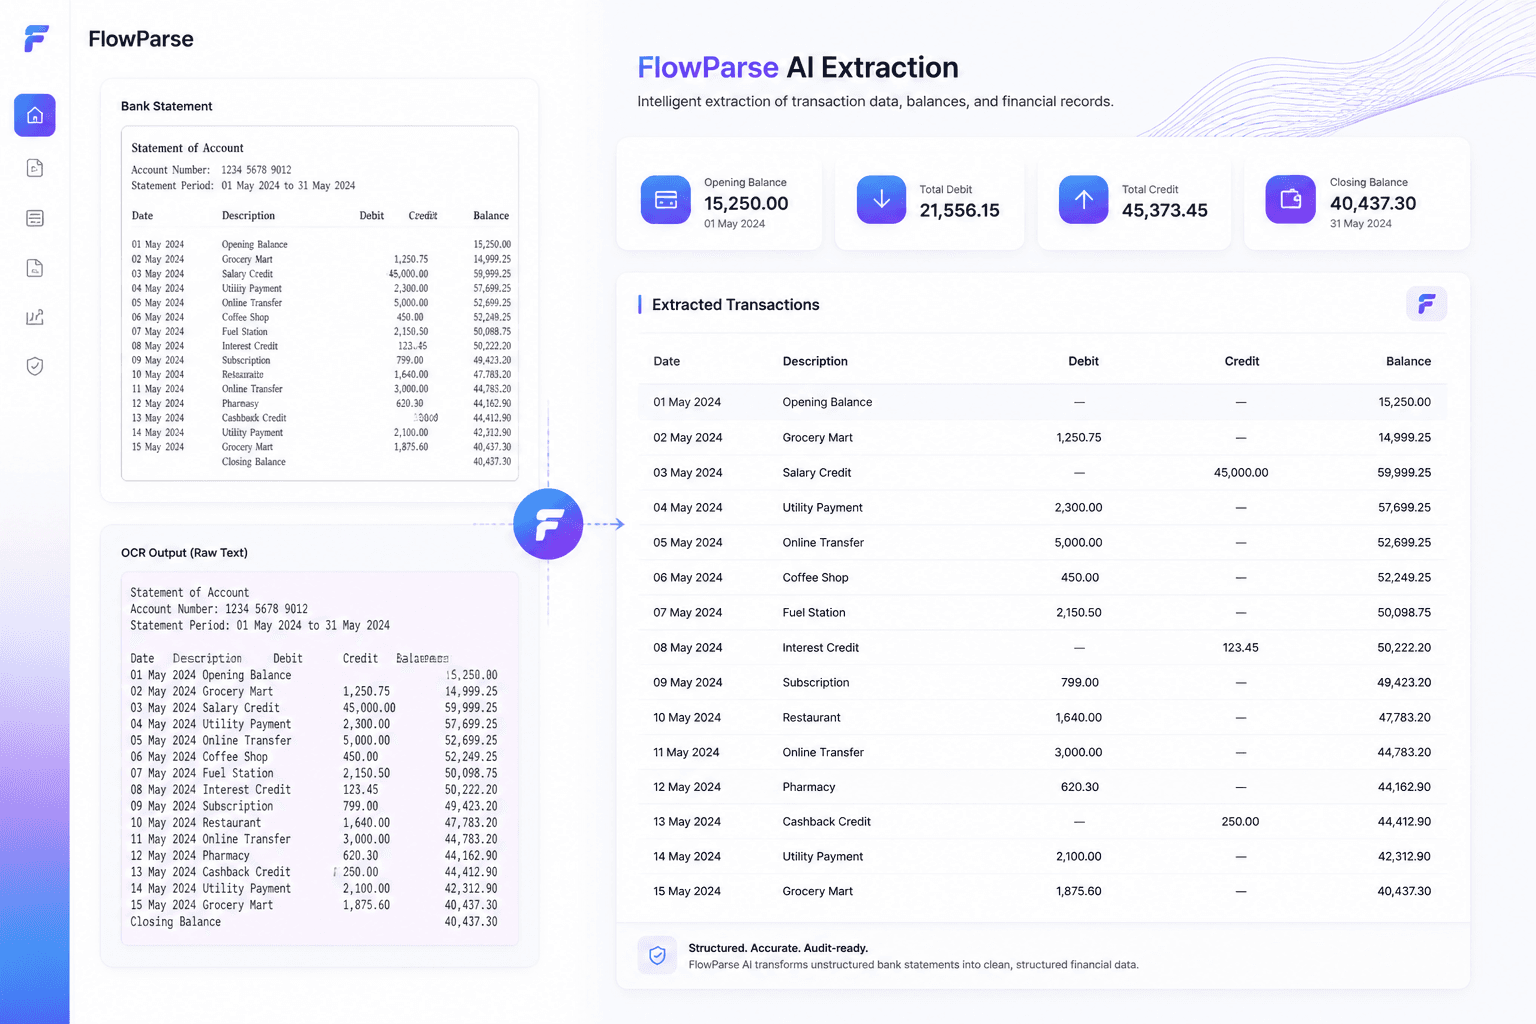The width and height of the screenshot is (1536, 1024).
Task: Click the Total Credit value 45,373.45
Action: coord(1165,211)
